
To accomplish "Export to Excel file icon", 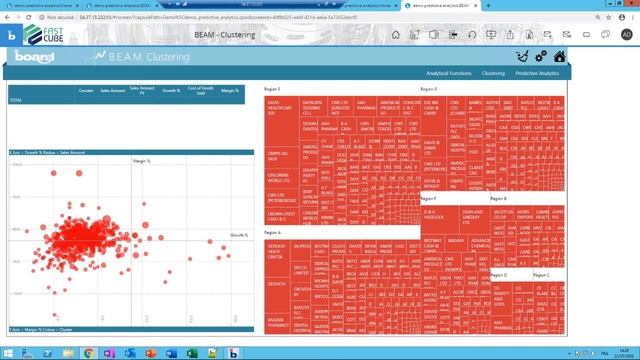I will (529, 35).
